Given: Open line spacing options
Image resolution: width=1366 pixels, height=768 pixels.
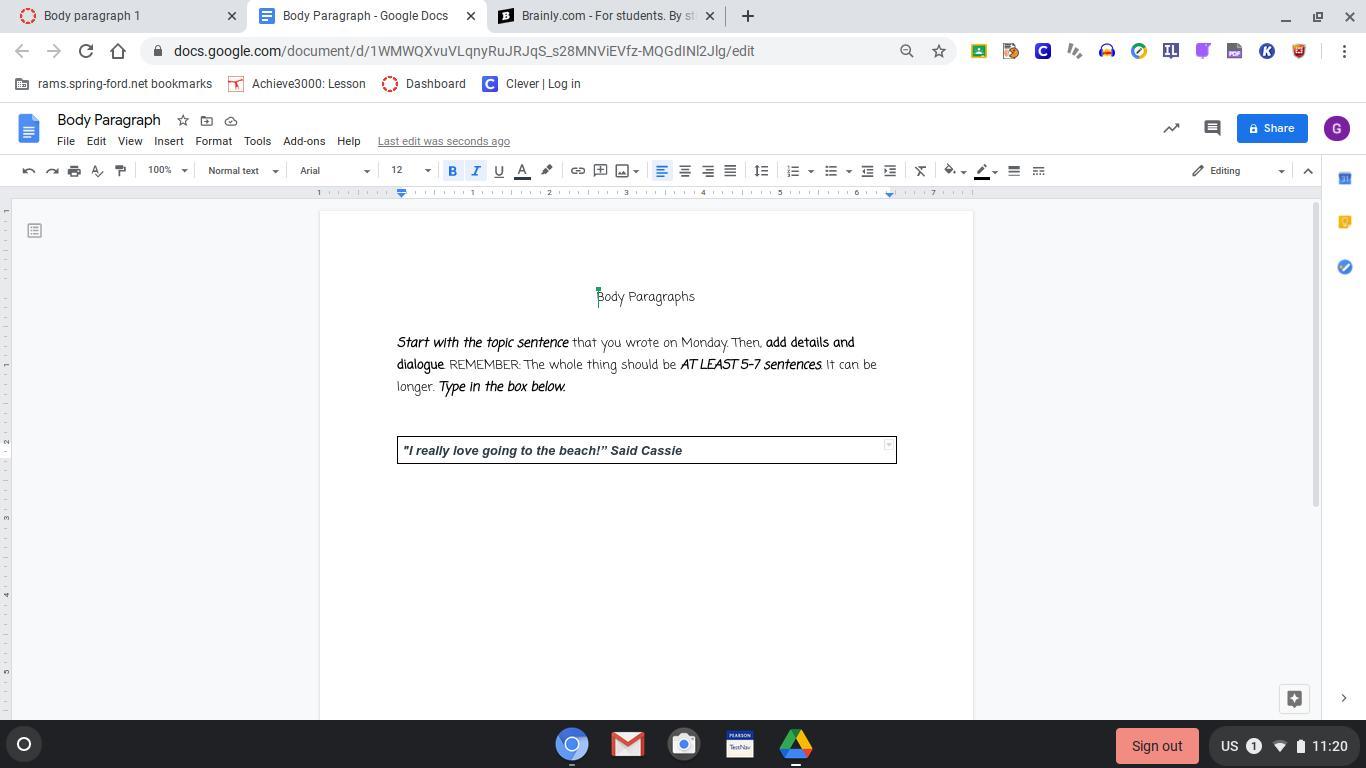Looking at the screenshot, I should pyautogui.click(x=761, y=171).
